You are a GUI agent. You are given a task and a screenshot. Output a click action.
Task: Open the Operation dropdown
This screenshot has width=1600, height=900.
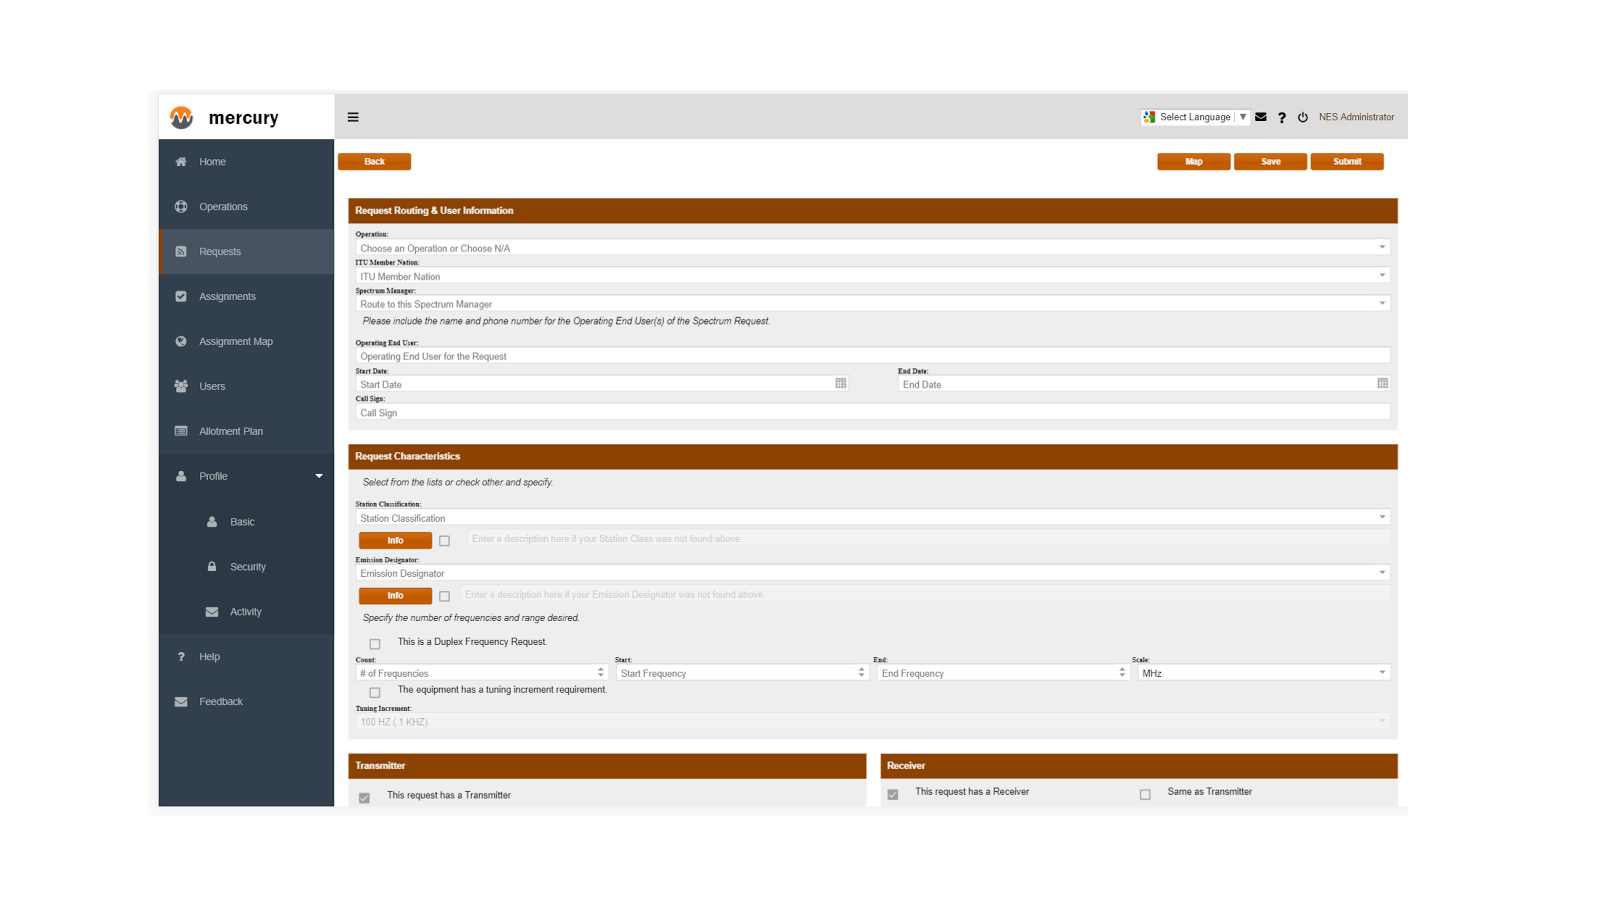click(872, 247)
